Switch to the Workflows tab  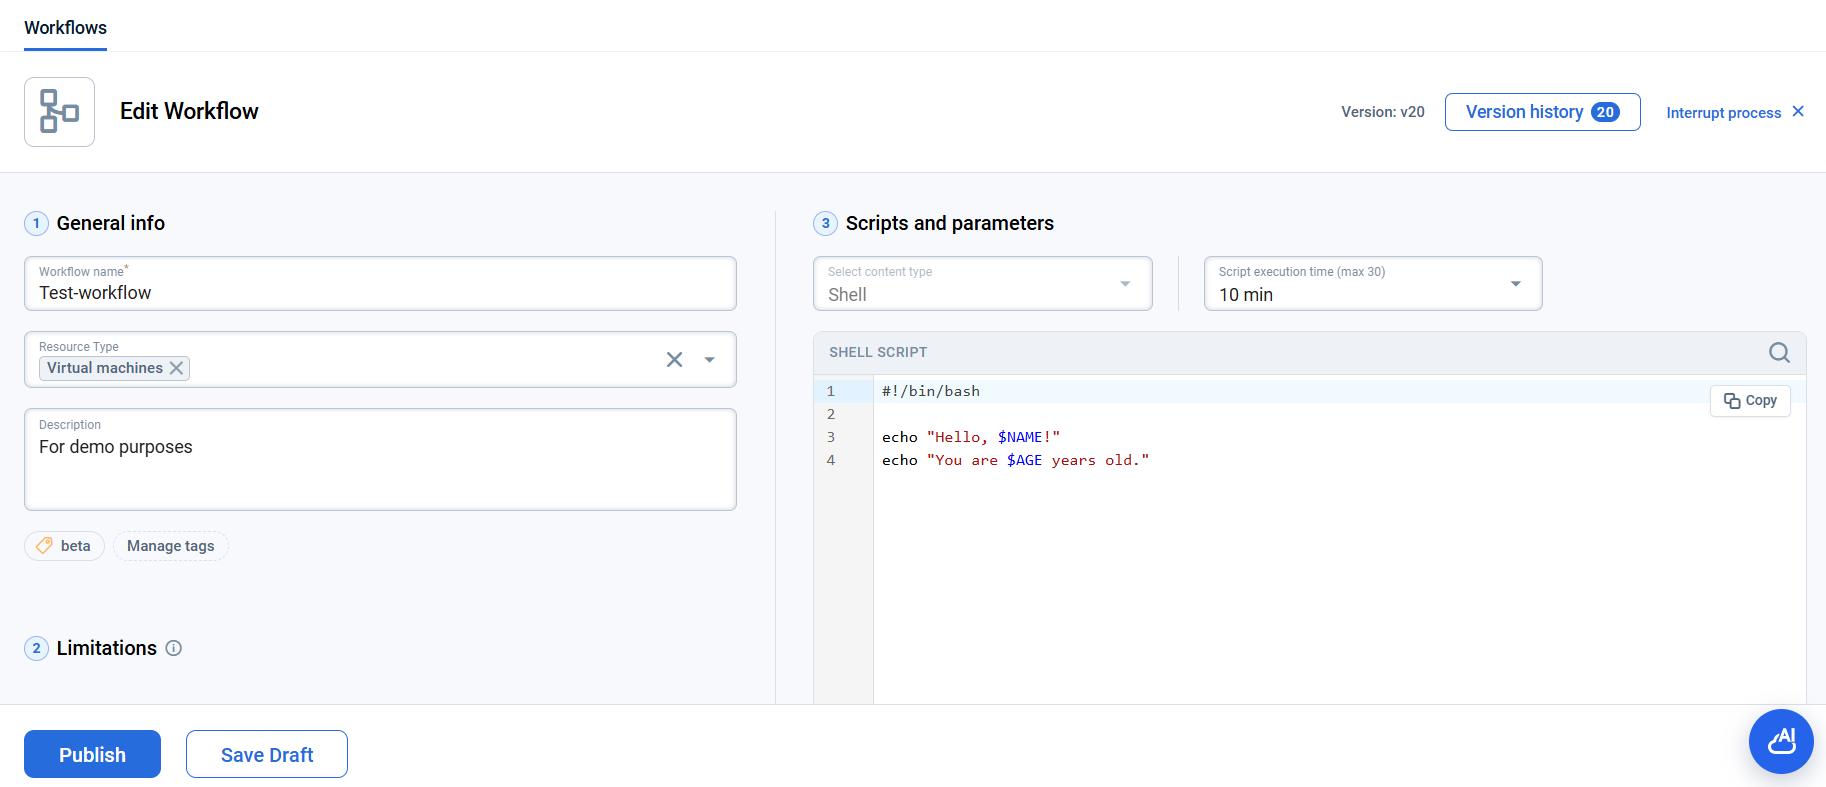65,28
